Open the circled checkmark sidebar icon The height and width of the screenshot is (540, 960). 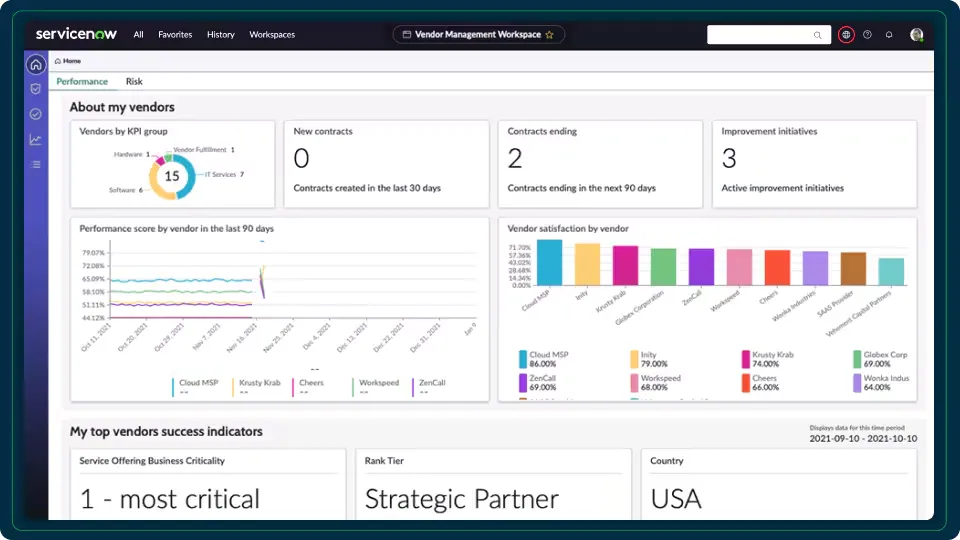[x=36, y=114]
